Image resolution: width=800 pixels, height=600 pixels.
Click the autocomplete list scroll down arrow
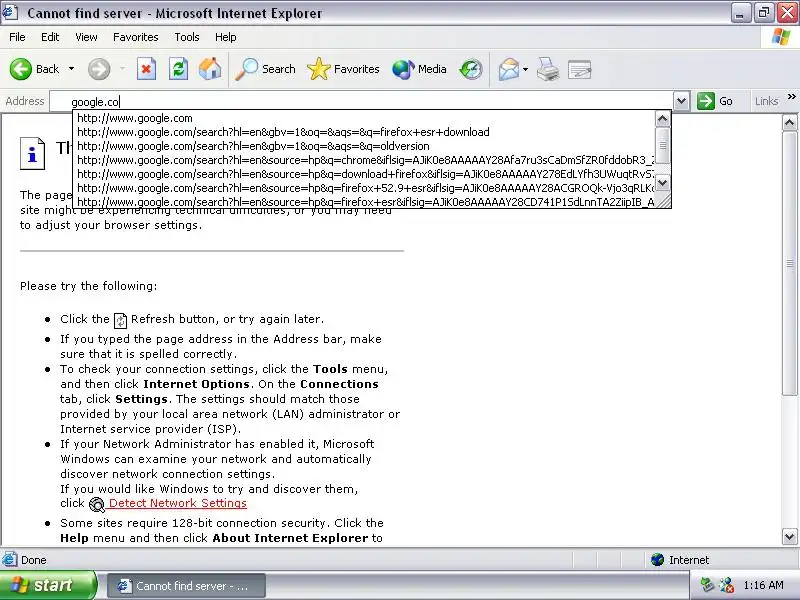[x=662, y=183]
